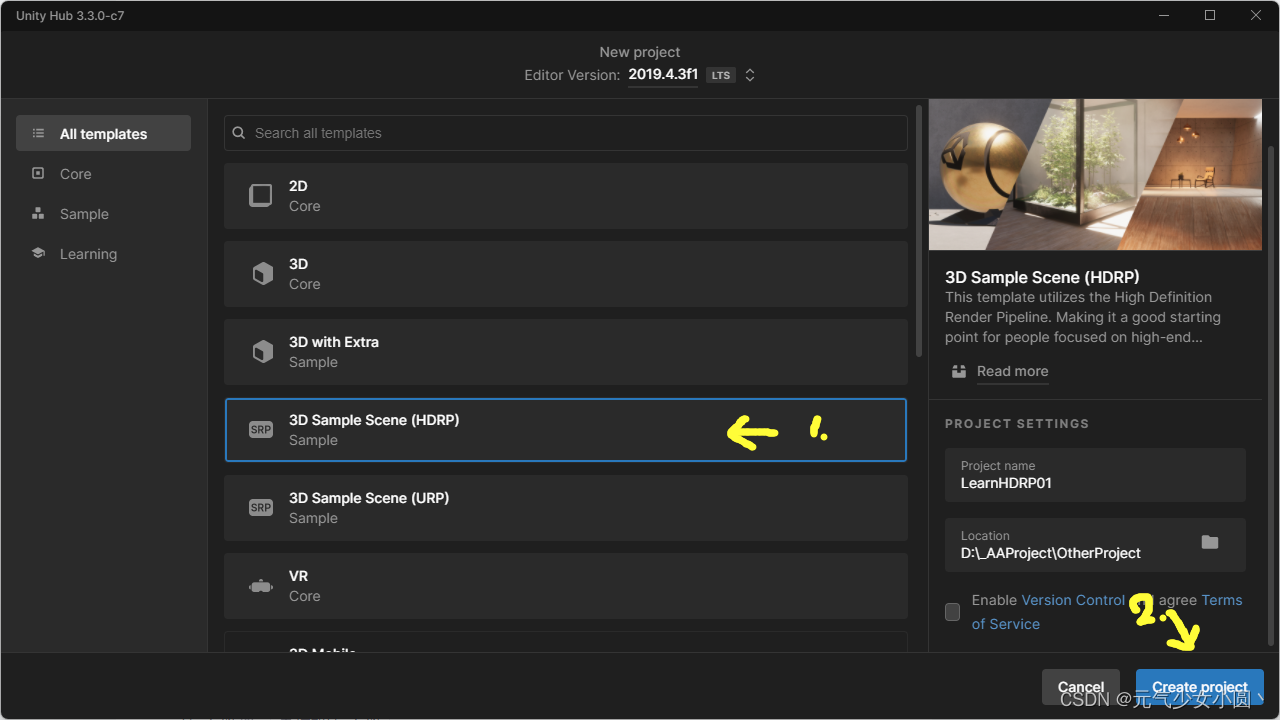Screen dimensions: 1280x720
Task: Click the Core category square icon
Action: [38, 173]
